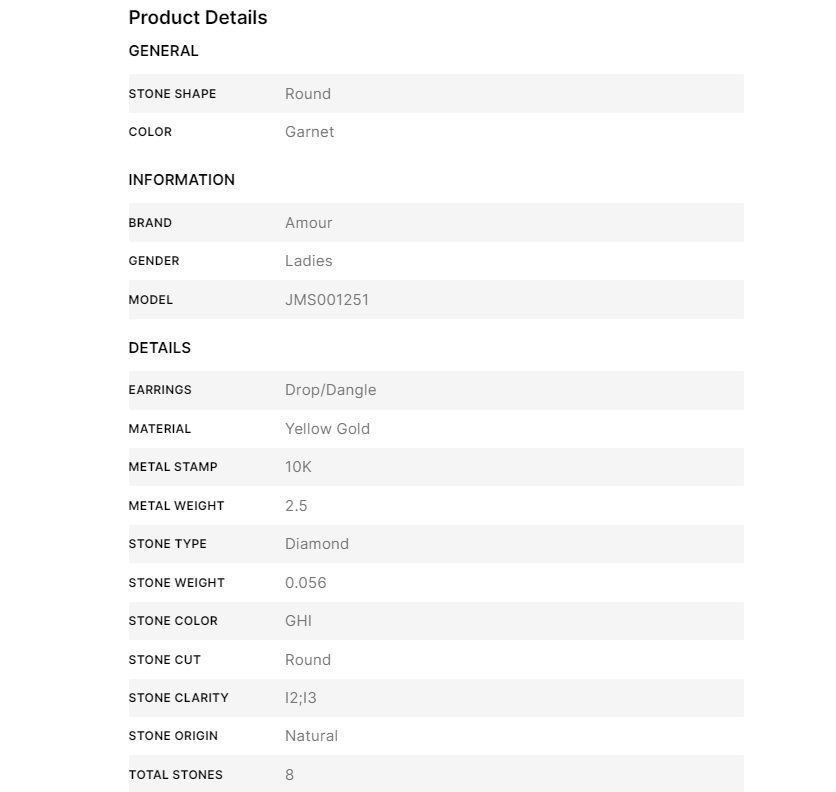Select the Garnet color value

coord(310,132)
